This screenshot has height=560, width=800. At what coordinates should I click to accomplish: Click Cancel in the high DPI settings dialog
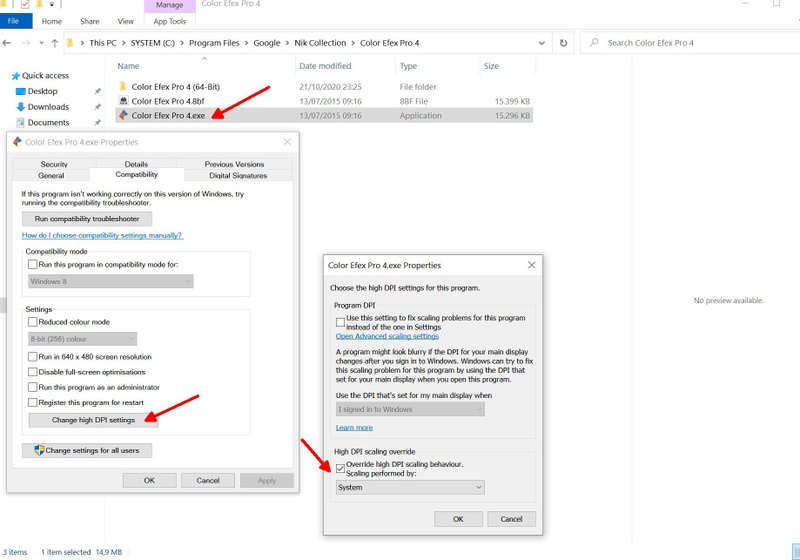tap(511, 519)
